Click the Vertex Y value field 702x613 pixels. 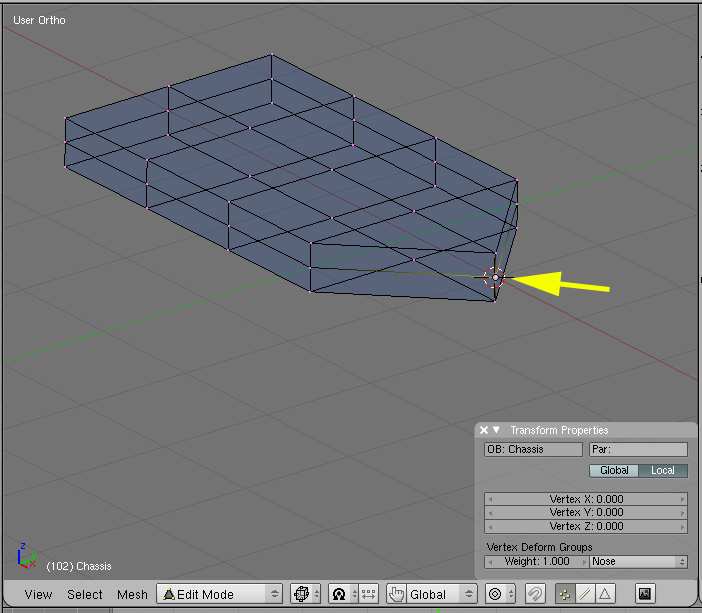[x=586, y=512]
